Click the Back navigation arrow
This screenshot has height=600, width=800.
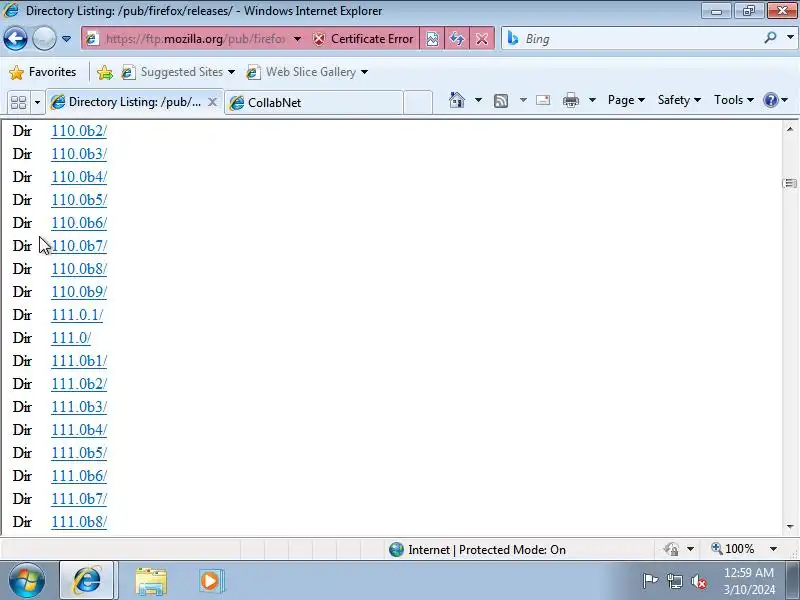tap(15, 38)
